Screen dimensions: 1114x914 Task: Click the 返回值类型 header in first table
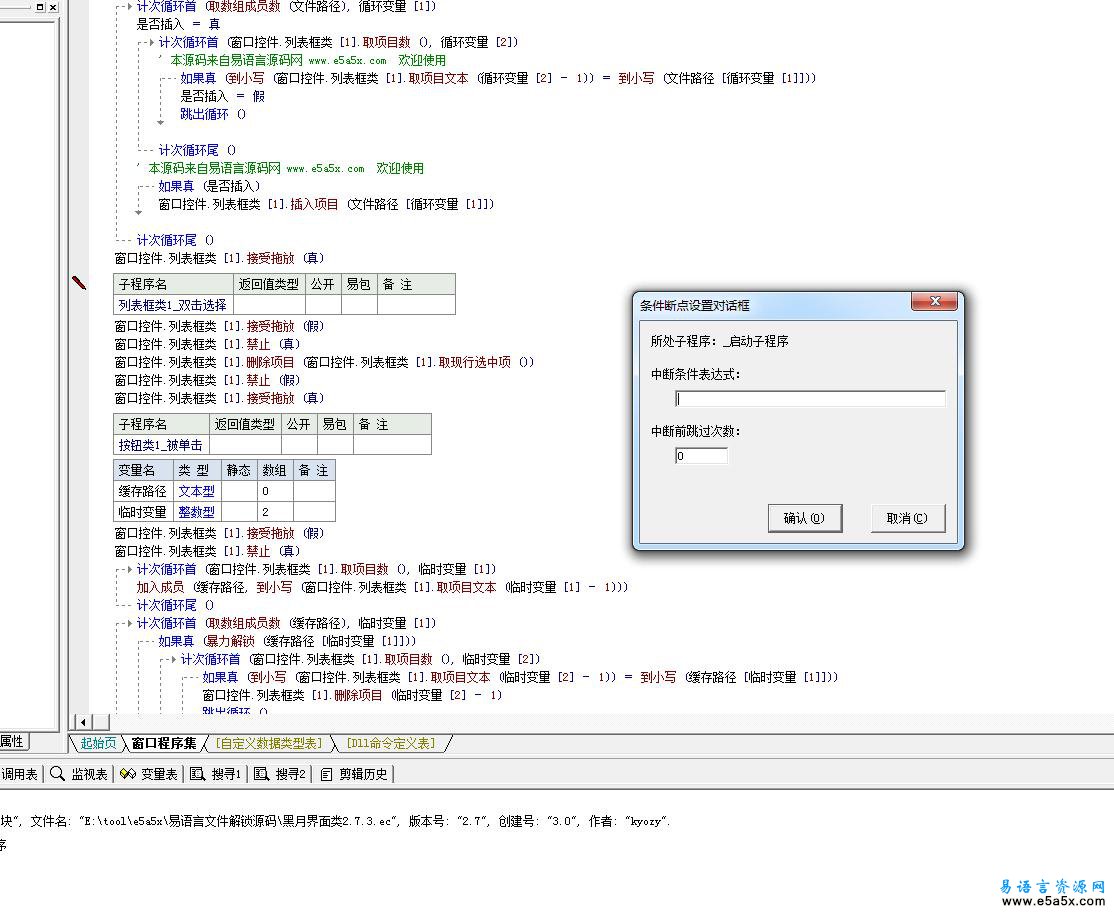(x=269, y=284)
